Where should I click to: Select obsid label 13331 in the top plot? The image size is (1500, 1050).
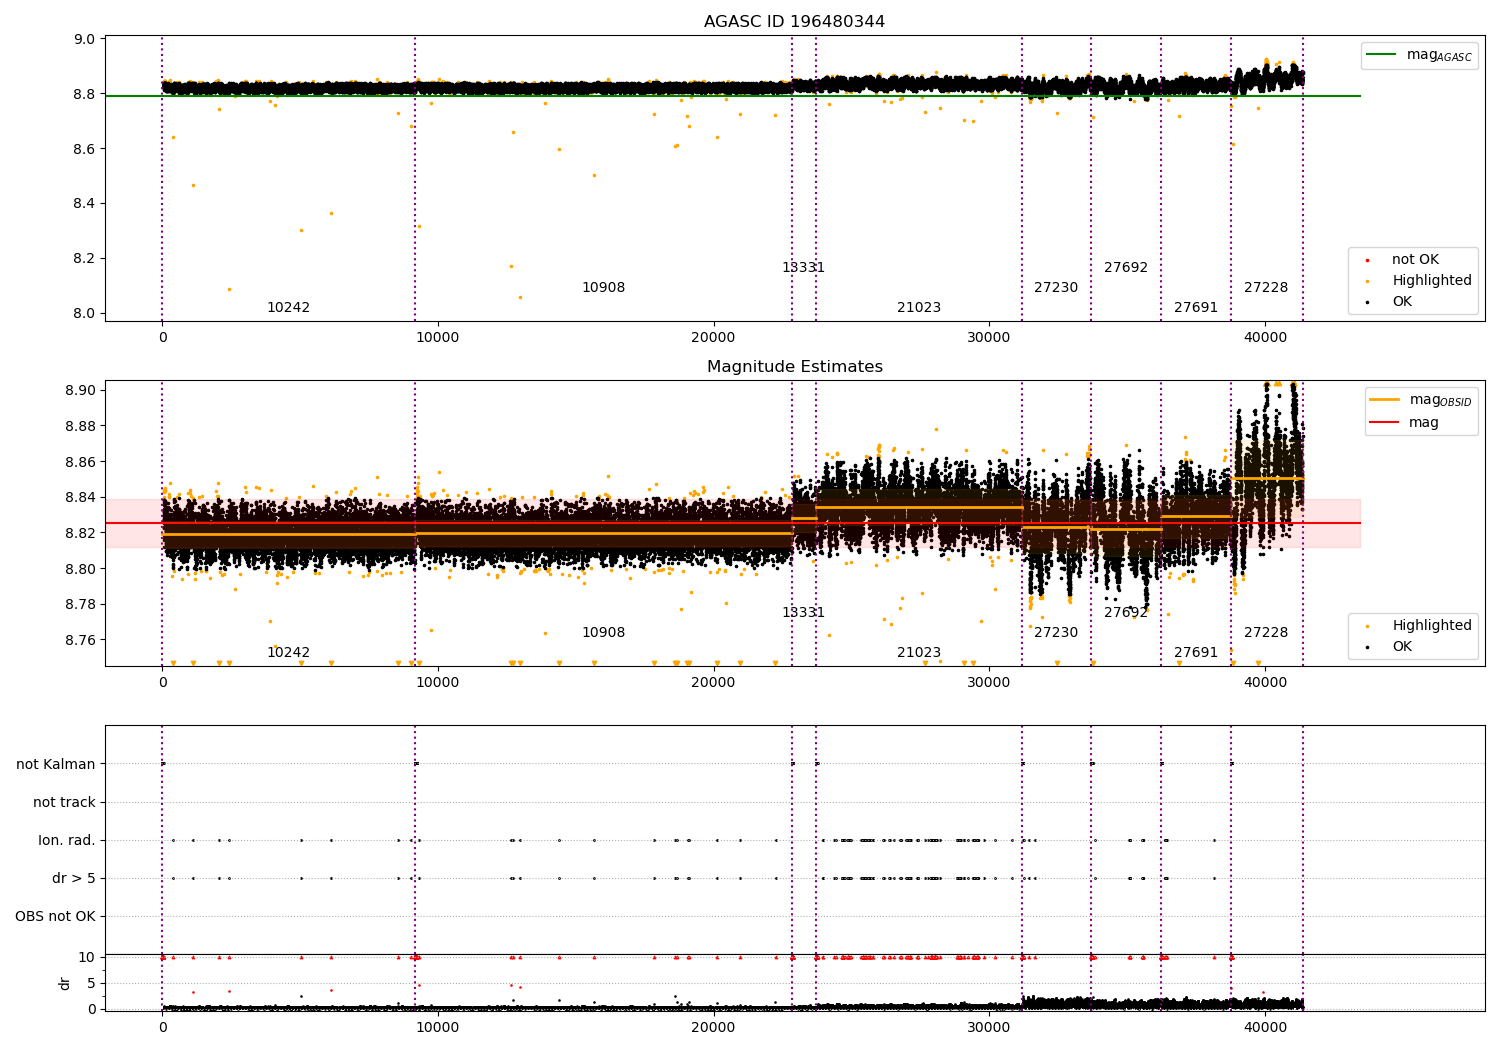tap(803, 268)
